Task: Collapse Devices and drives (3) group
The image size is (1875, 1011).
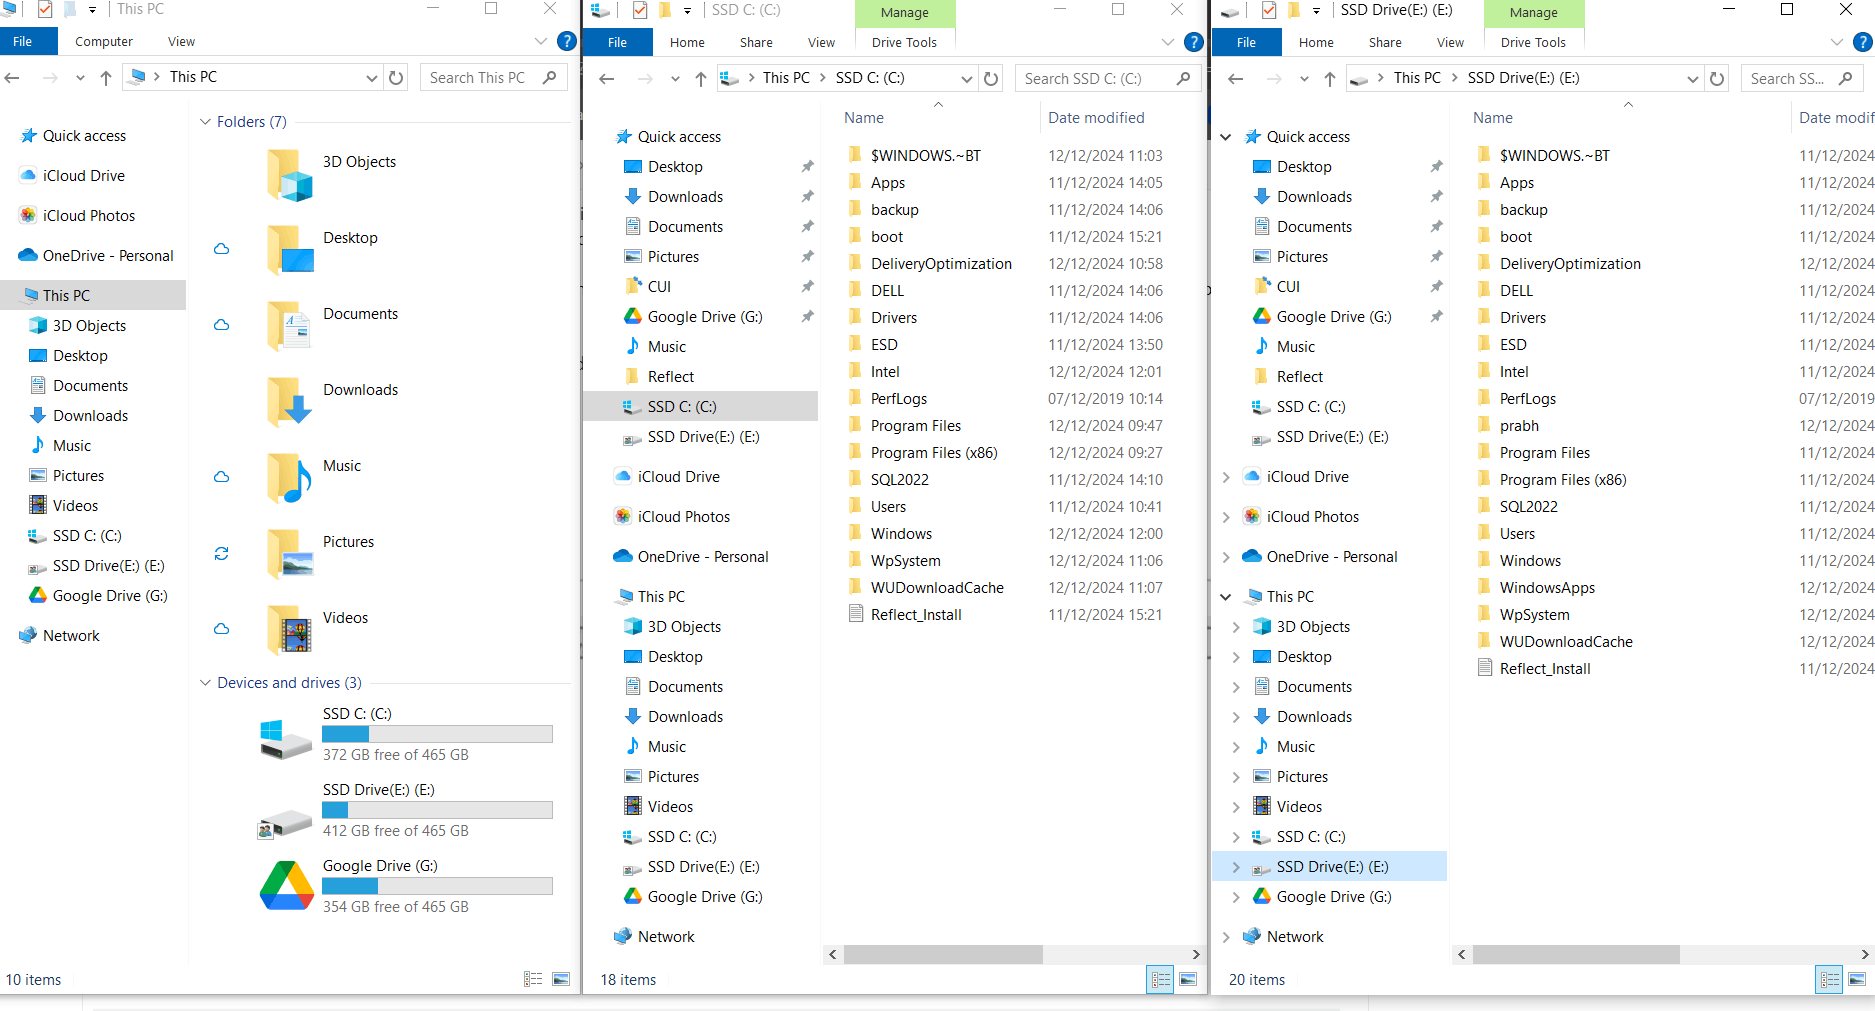Action: tap(205, 683)
